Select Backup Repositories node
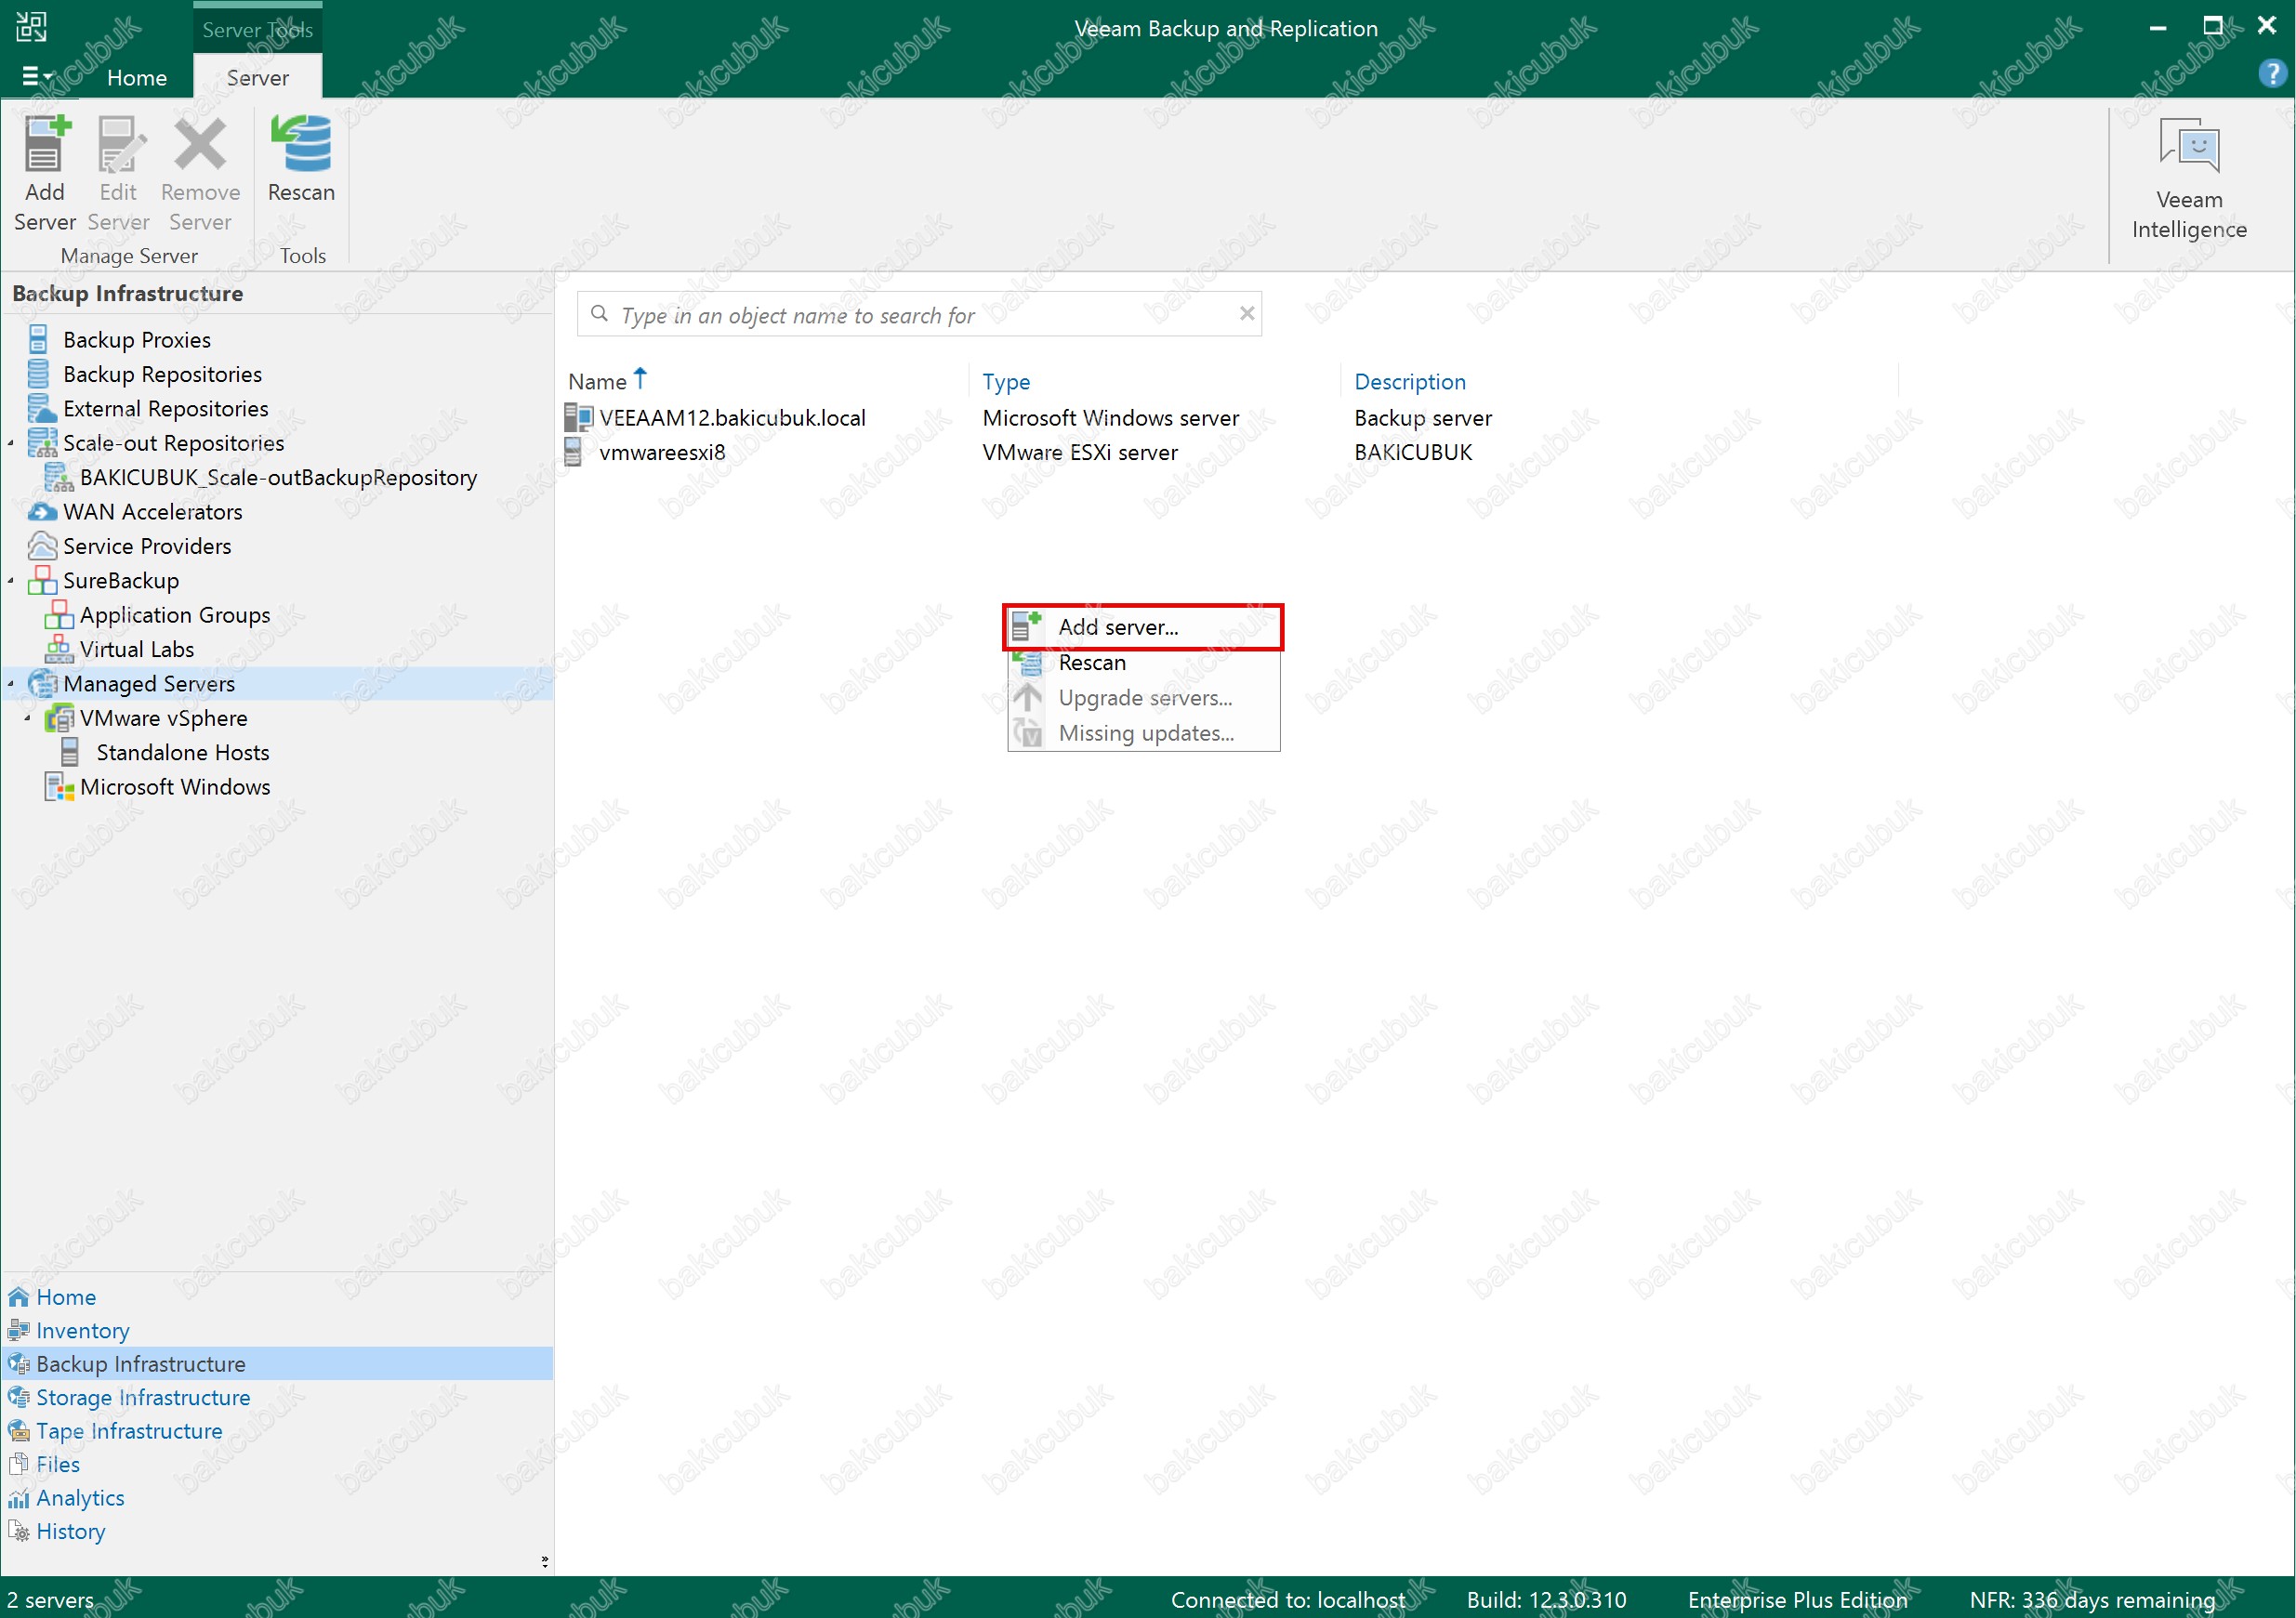This screenshot has width=2296, height=1618. [163, 374]
